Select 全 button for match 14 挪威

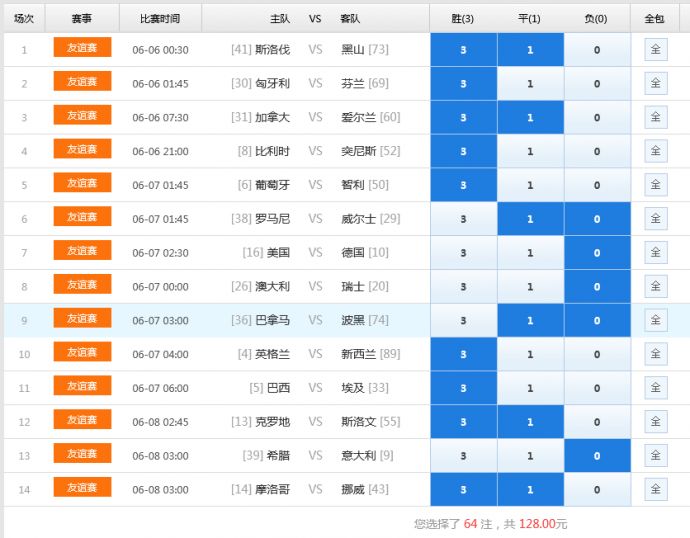click(x=656, y=490)
